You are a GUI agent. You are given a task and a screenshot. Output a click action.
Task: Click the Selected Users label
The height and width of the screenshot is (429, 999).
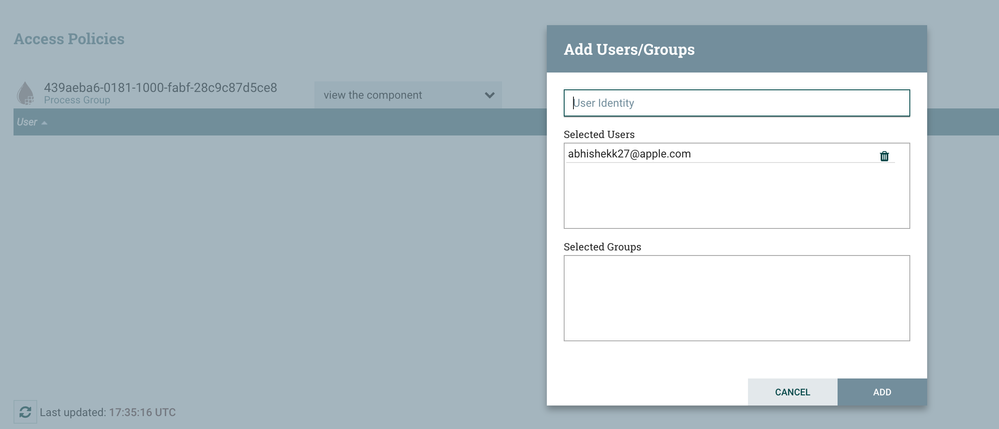pos(599,135)
